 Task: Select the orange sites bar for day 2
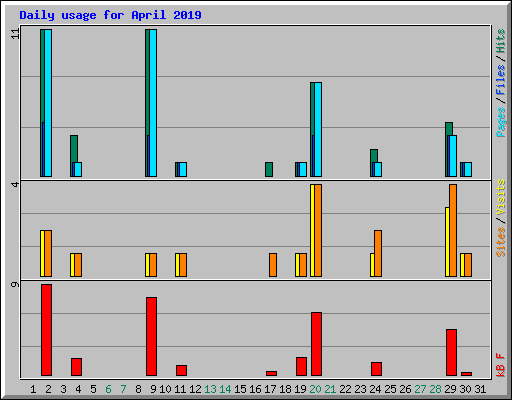click(x=48, y=253)
